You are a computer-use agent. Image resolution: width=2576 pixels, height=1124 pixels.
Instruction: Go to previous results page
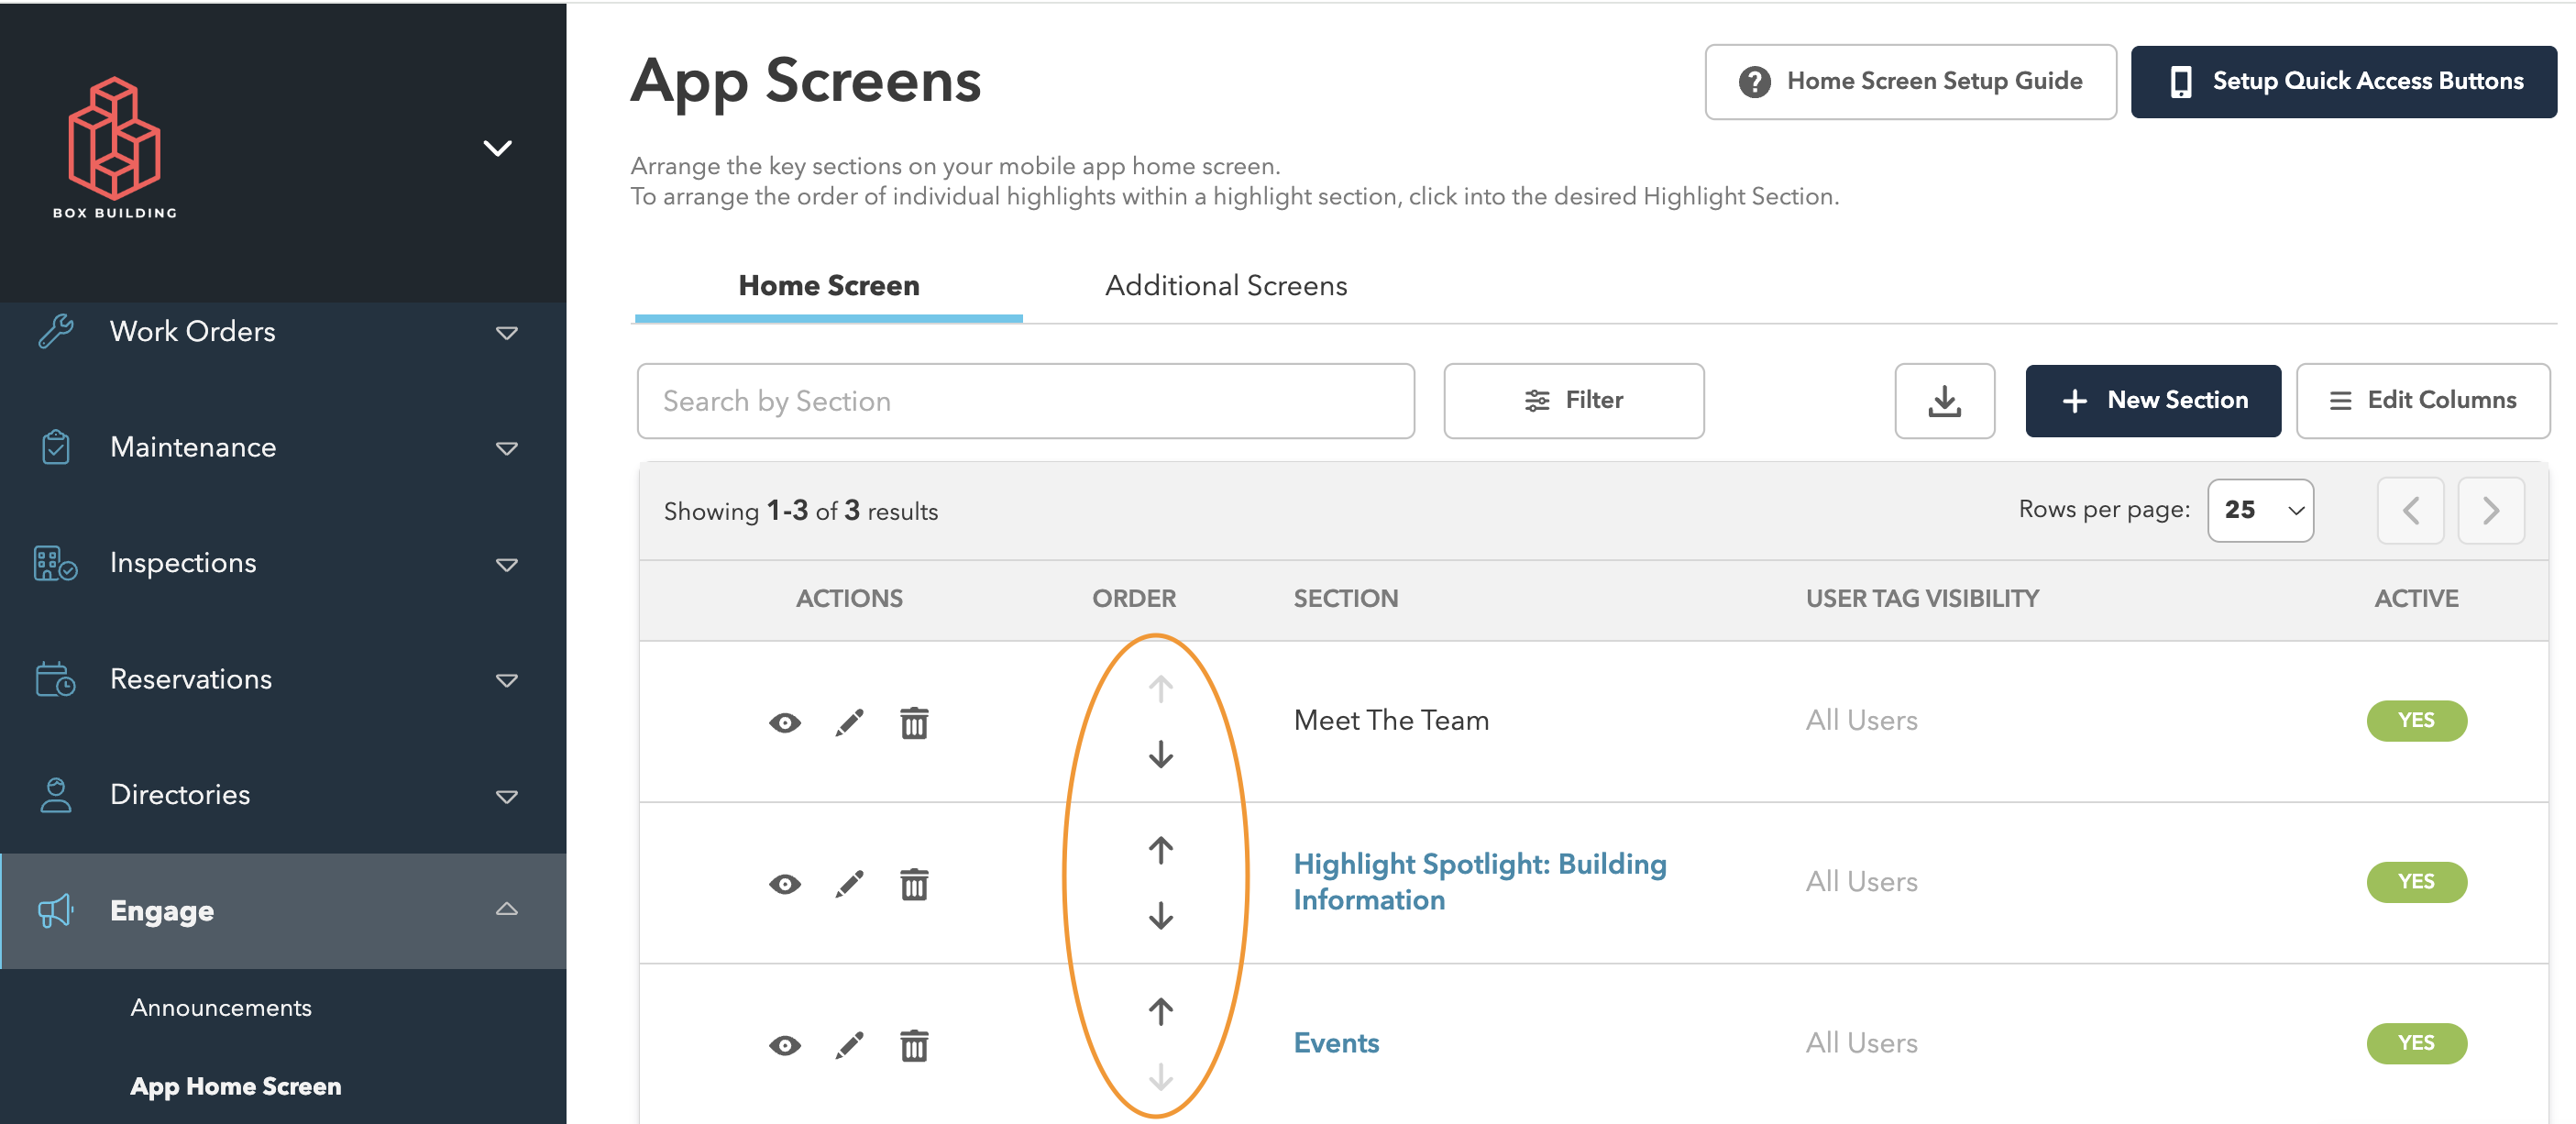tap(2411, 510)
